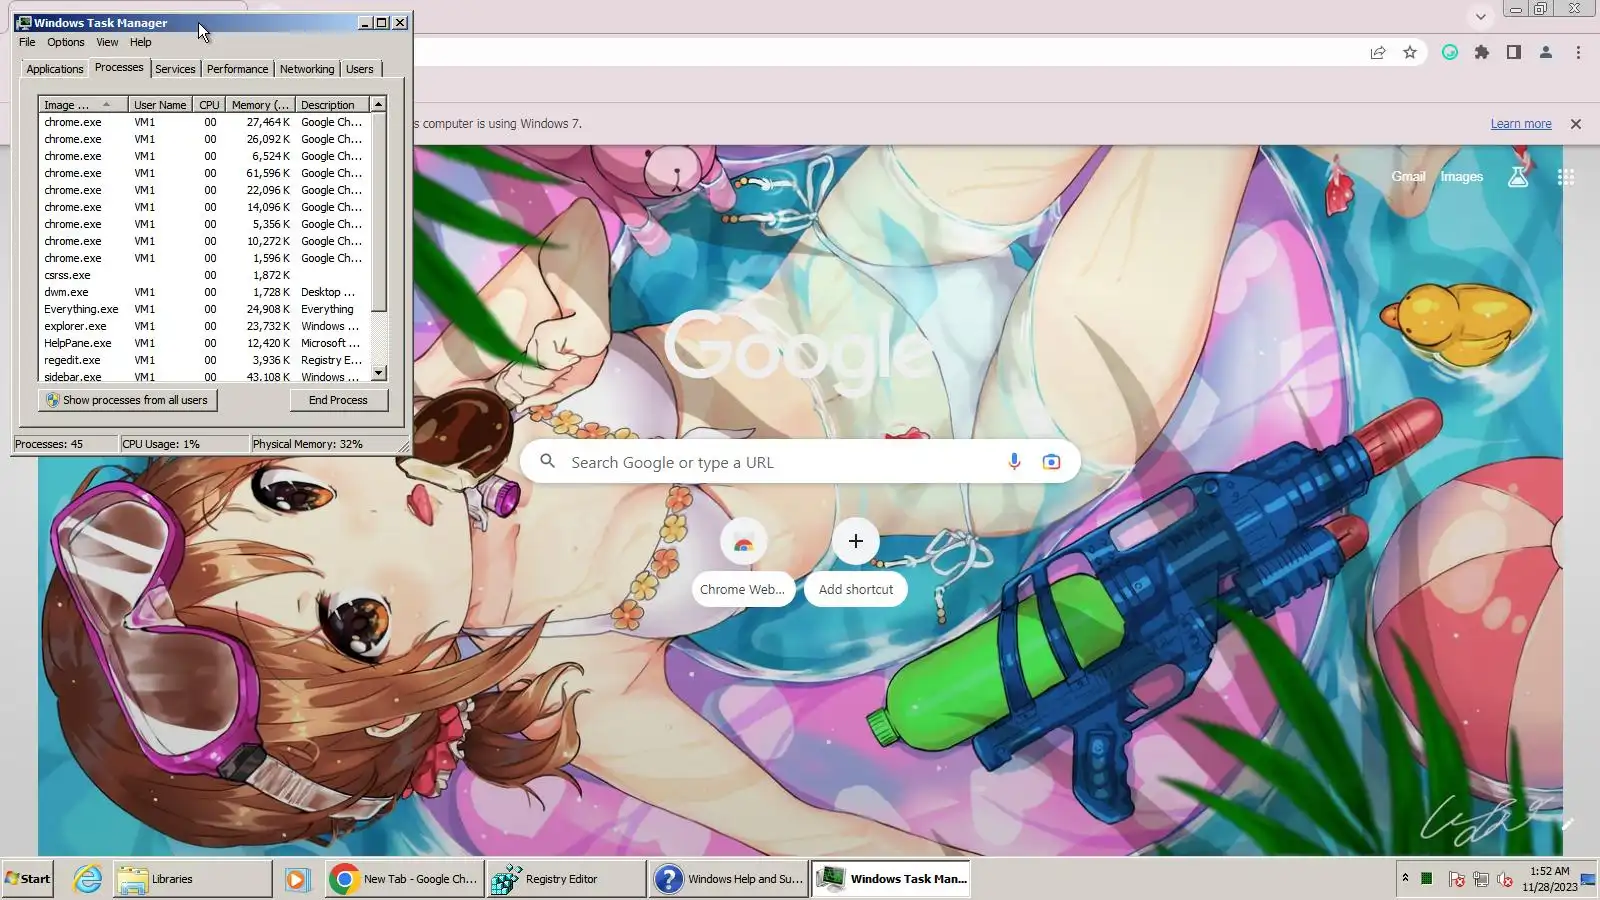The width and height of the screenshot is (1600, 900).
Task: Select the regedit.exe process row
Action: [x=205, y=360]
